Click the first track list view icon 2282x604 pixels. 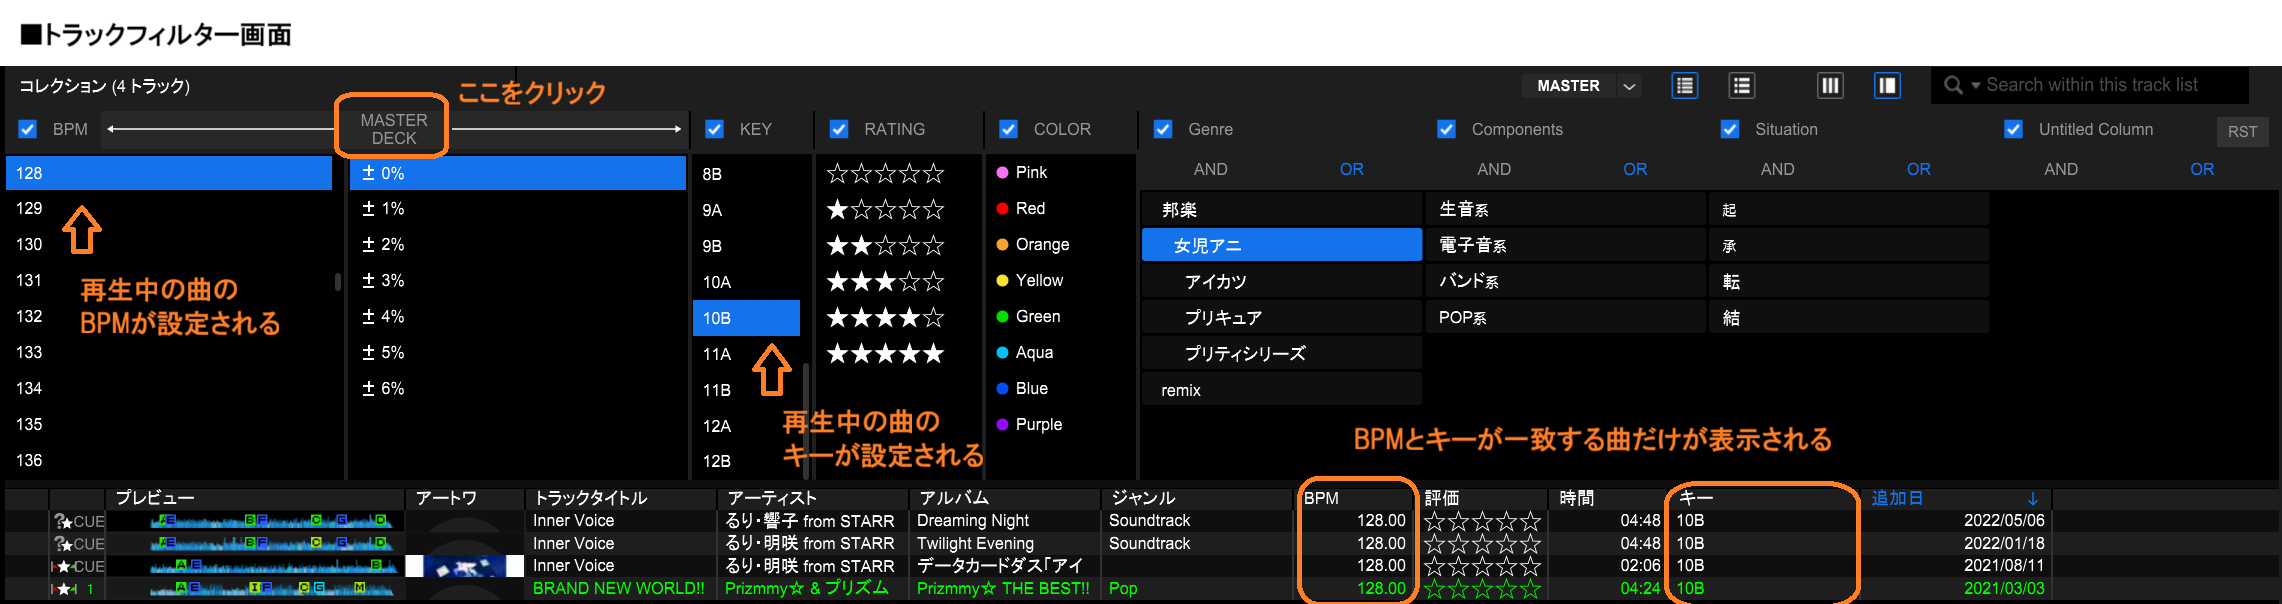(1684, 86)
